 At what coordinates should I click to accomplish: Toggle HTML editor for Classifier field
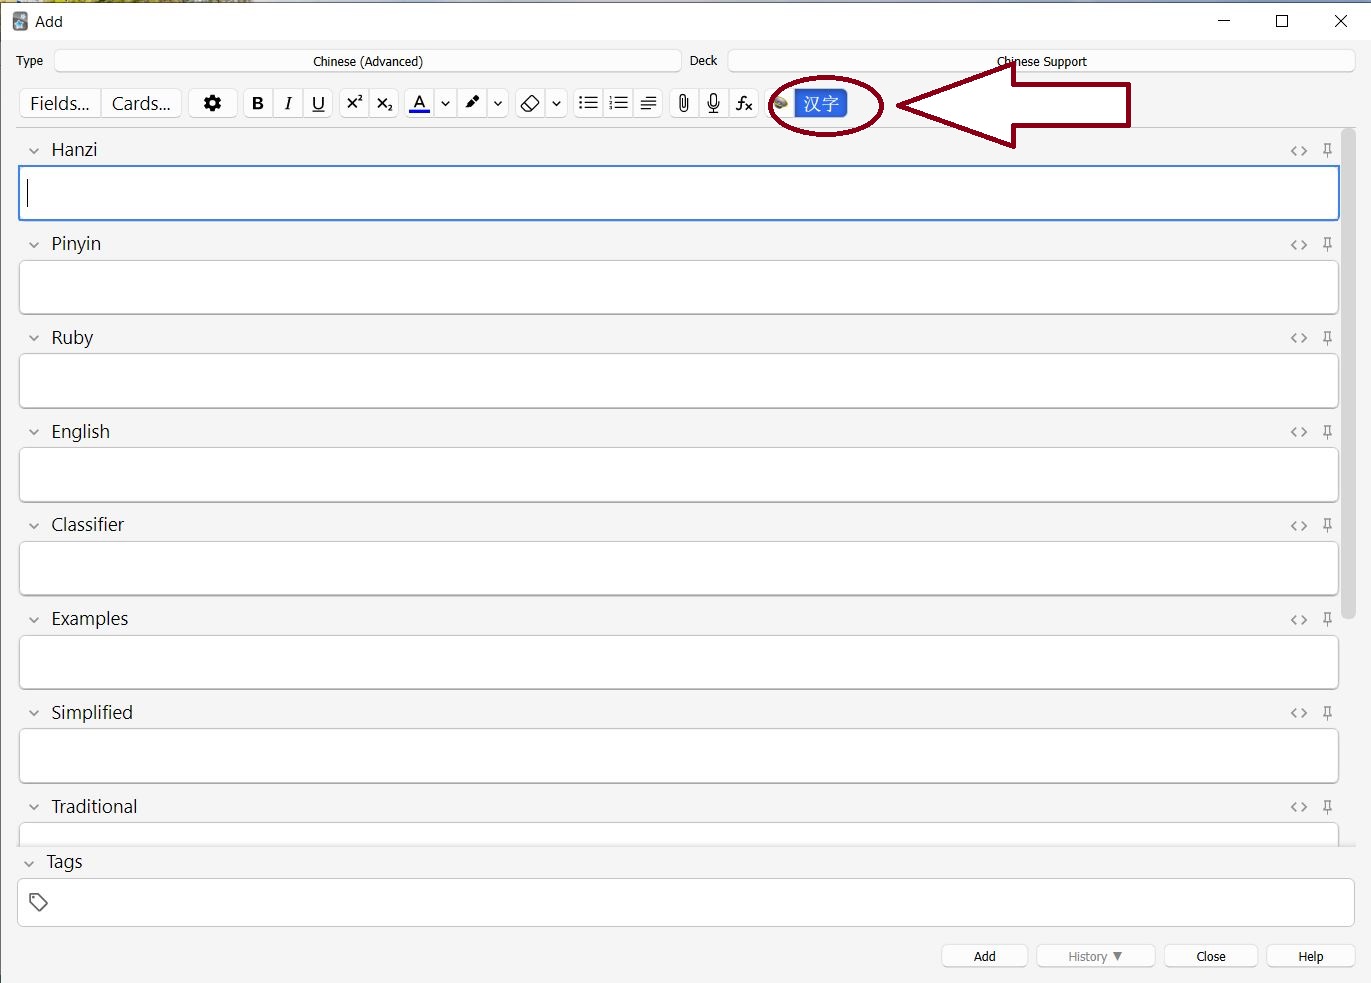[x=1299, y=526]
